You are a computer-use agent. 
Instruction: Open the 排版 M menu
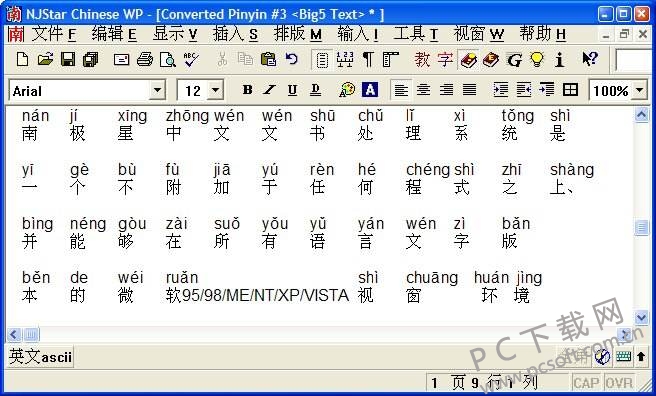[x=297, y=34]
